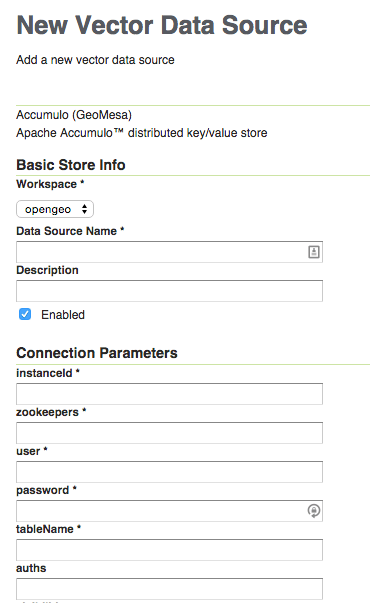This screenshot has height=603, width=370.
Task: Click the 'Apache Accumulo distributed key/value store' description
Action: [142, 133]
